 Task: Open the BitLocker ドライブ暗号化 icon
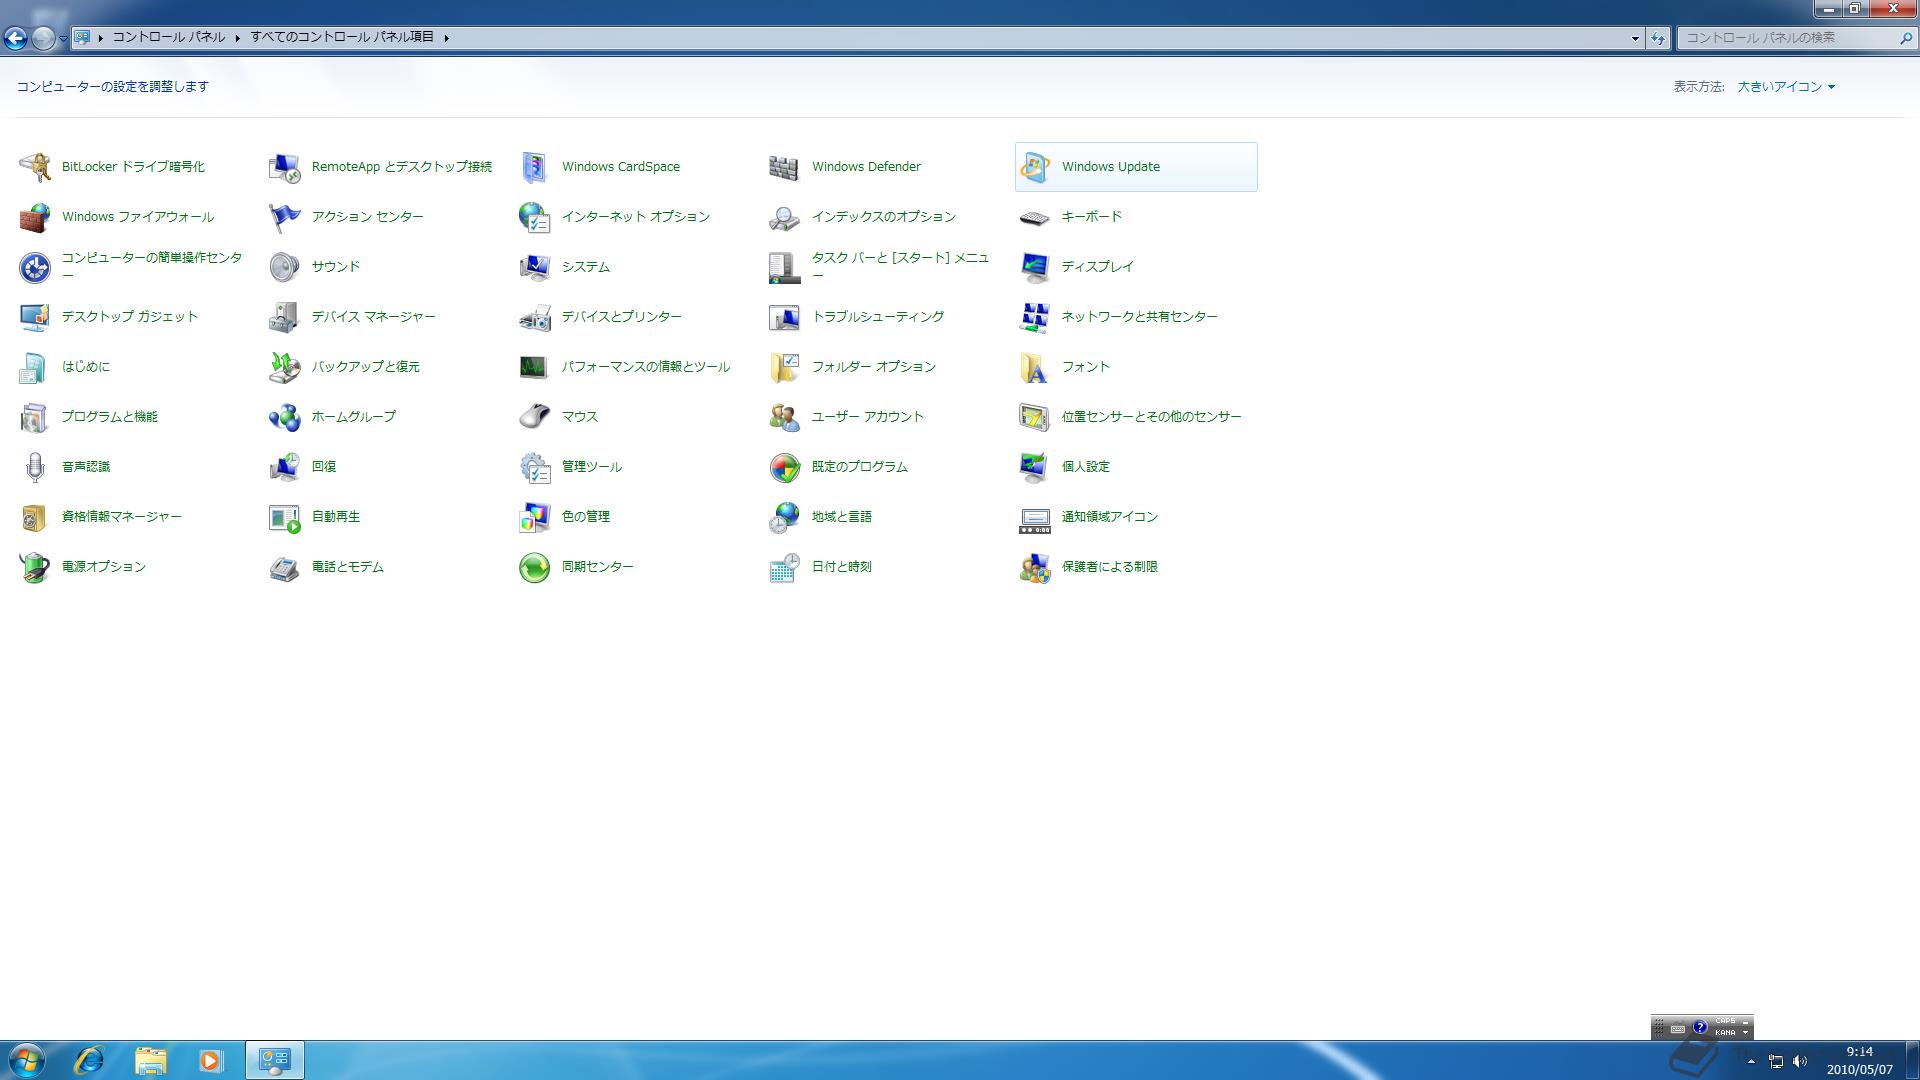tap(35, 167)
